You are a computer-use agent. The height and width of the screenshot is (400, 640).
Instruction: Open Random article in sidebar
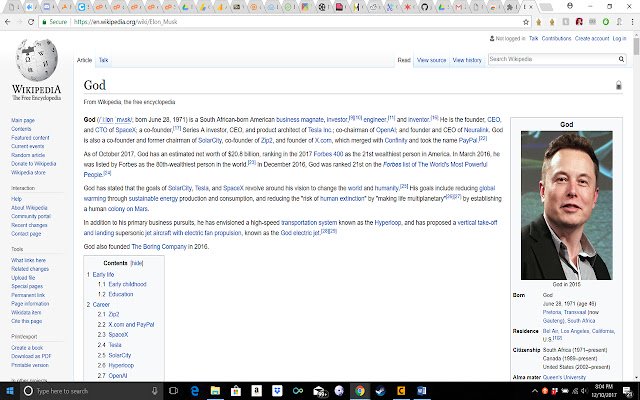[28, 155]
